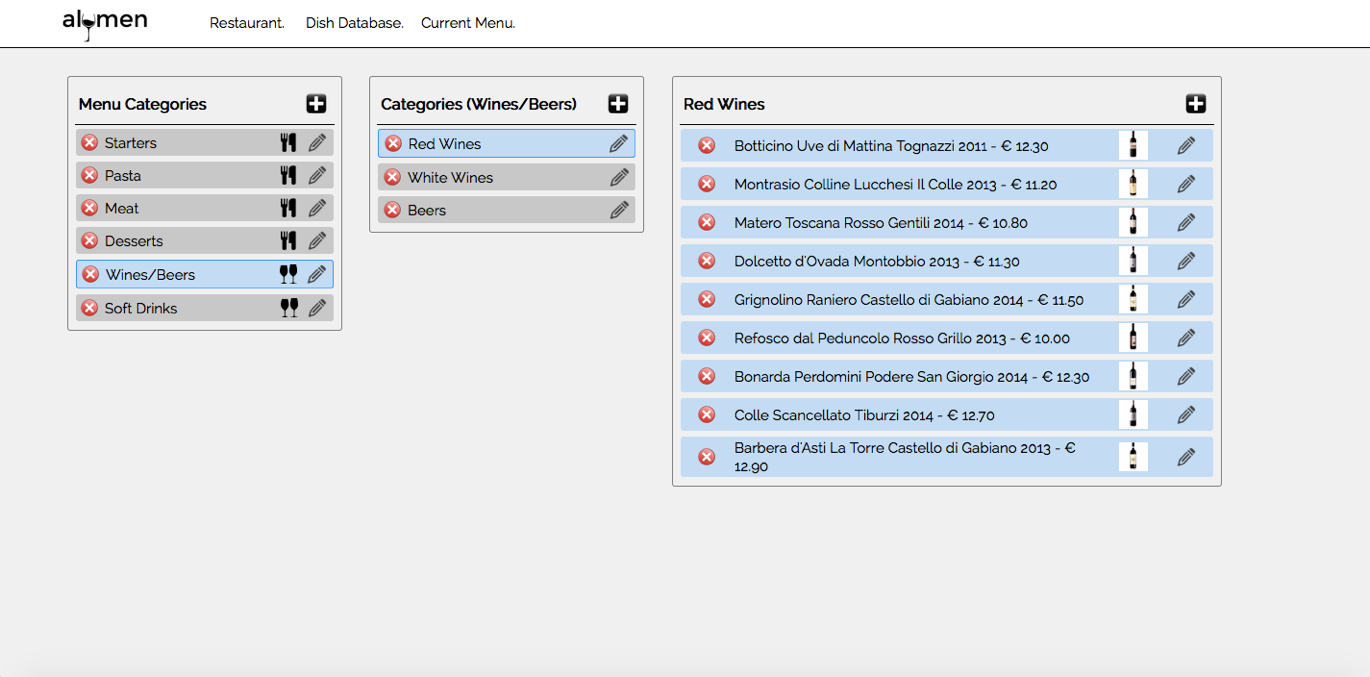This screenshot has height=677, width=1370.
Task: Edit Barbera d'Asti La Torre wine
Action: (1186, 457)
